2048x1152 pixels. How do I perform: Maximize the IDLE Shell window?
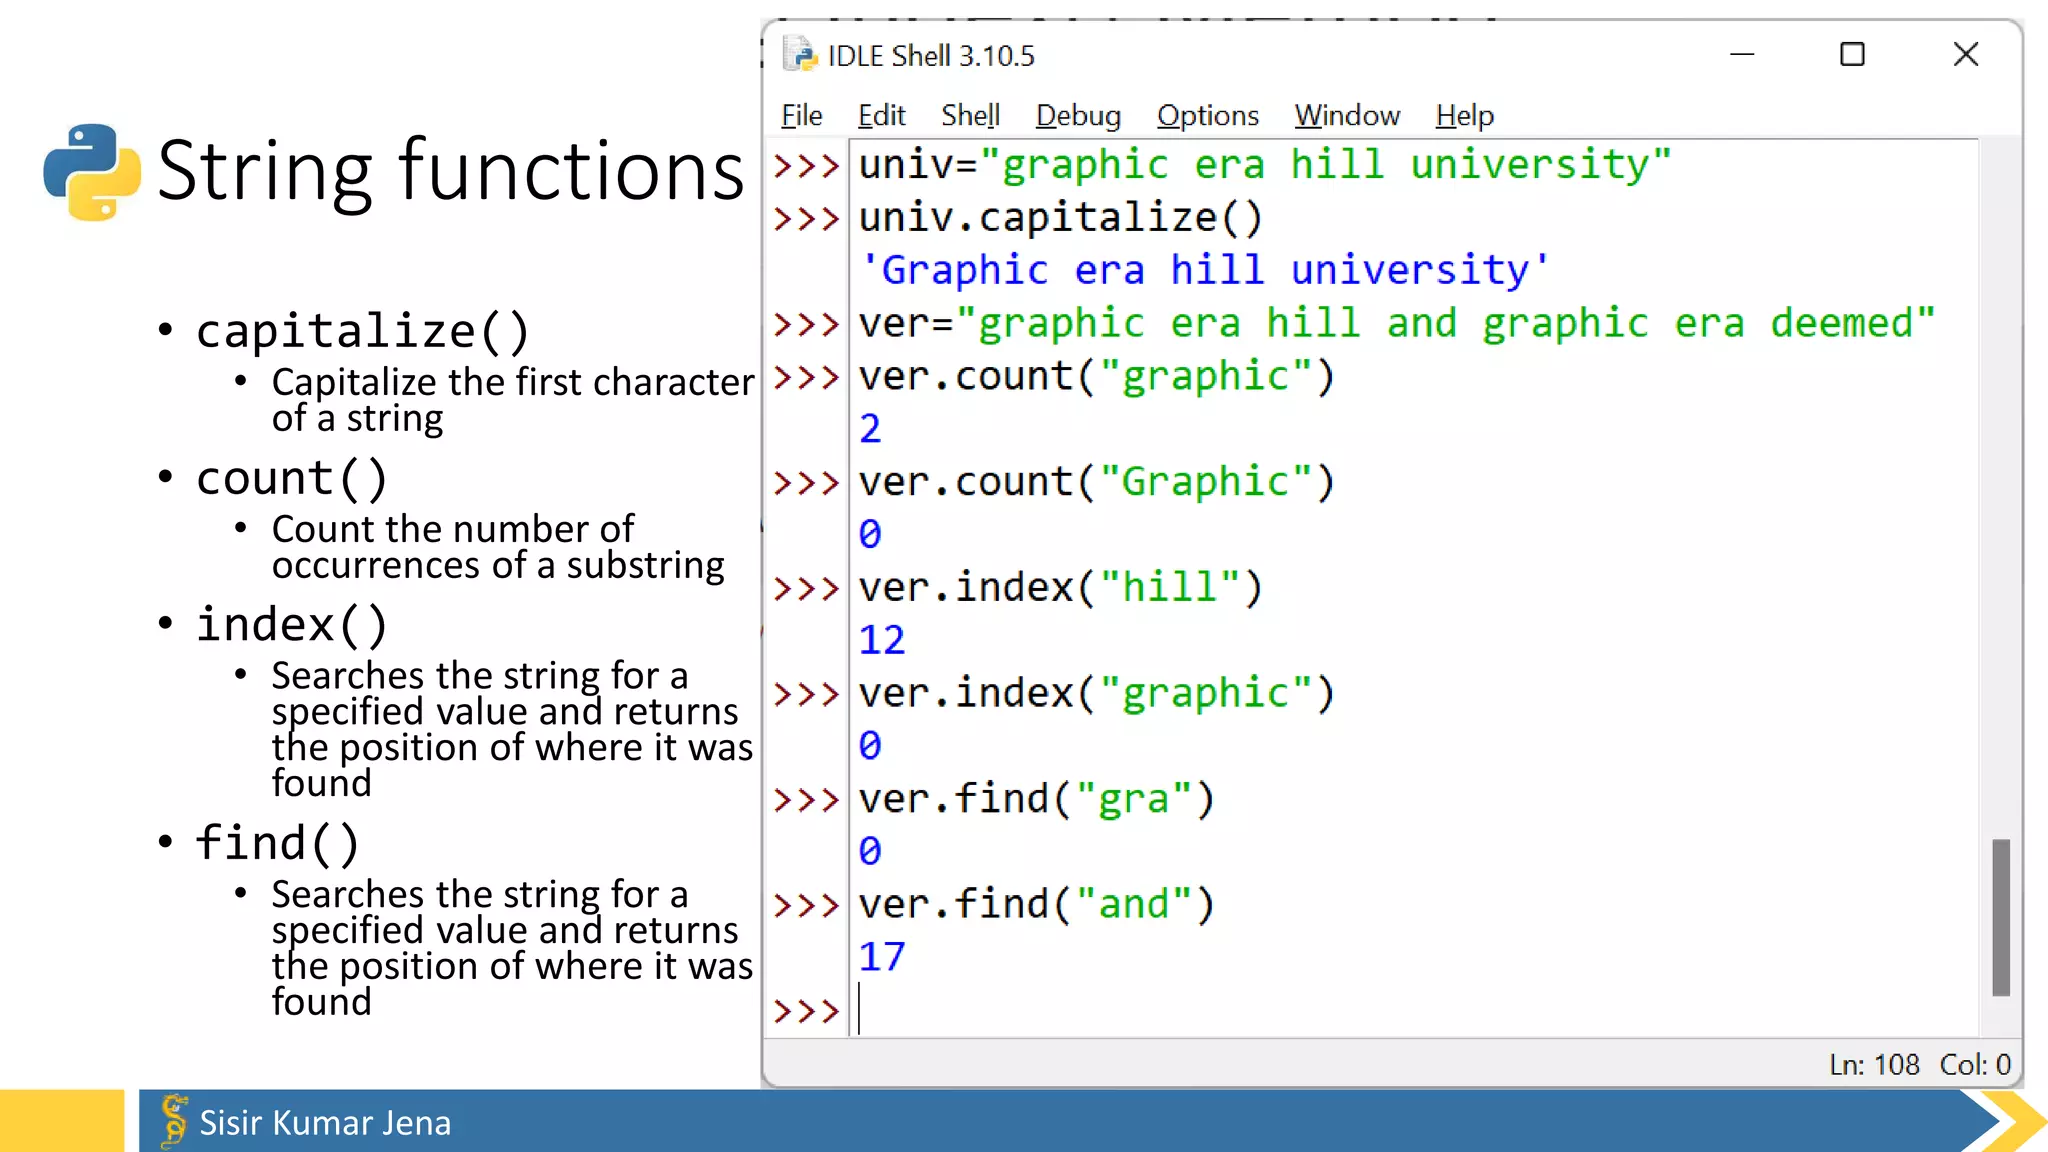tap(1852, 54)
